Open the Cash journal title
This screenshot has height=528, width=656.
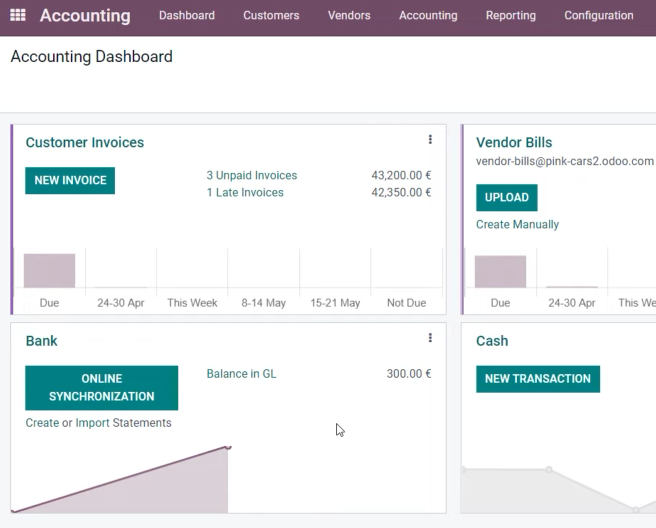point(492,341)
